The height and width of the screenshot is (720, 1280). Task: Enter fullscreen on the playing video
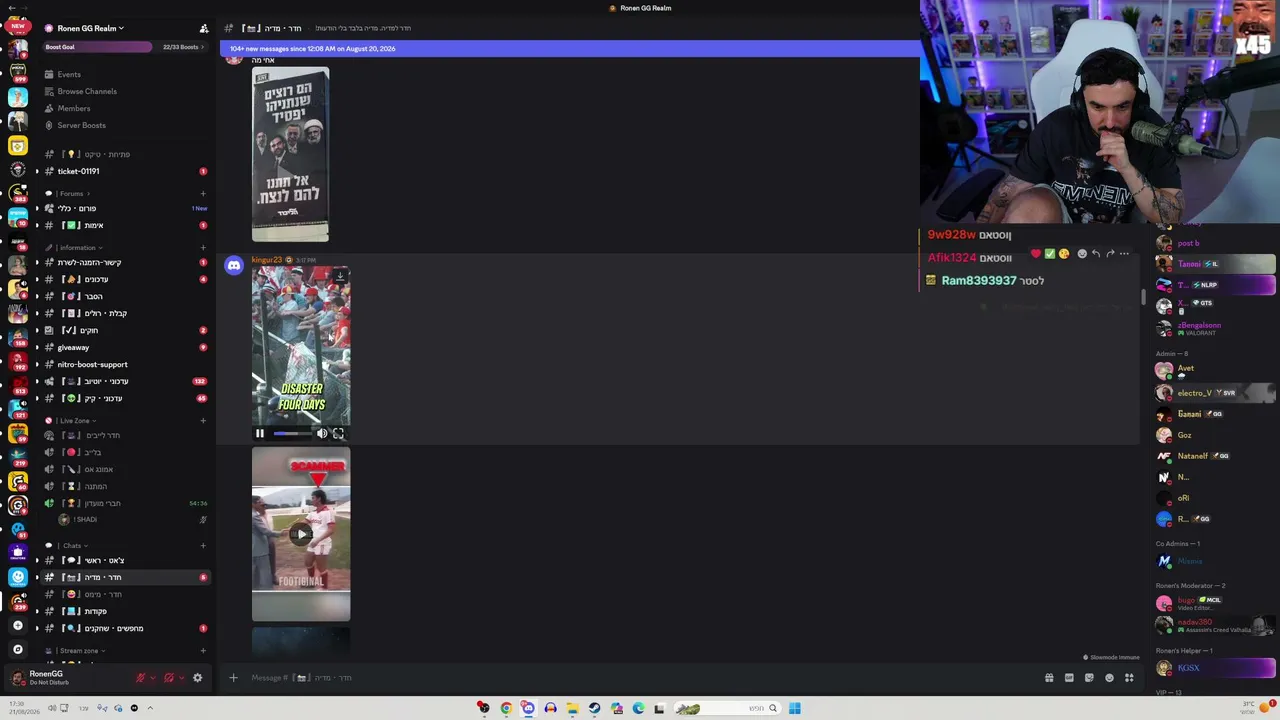338,433
